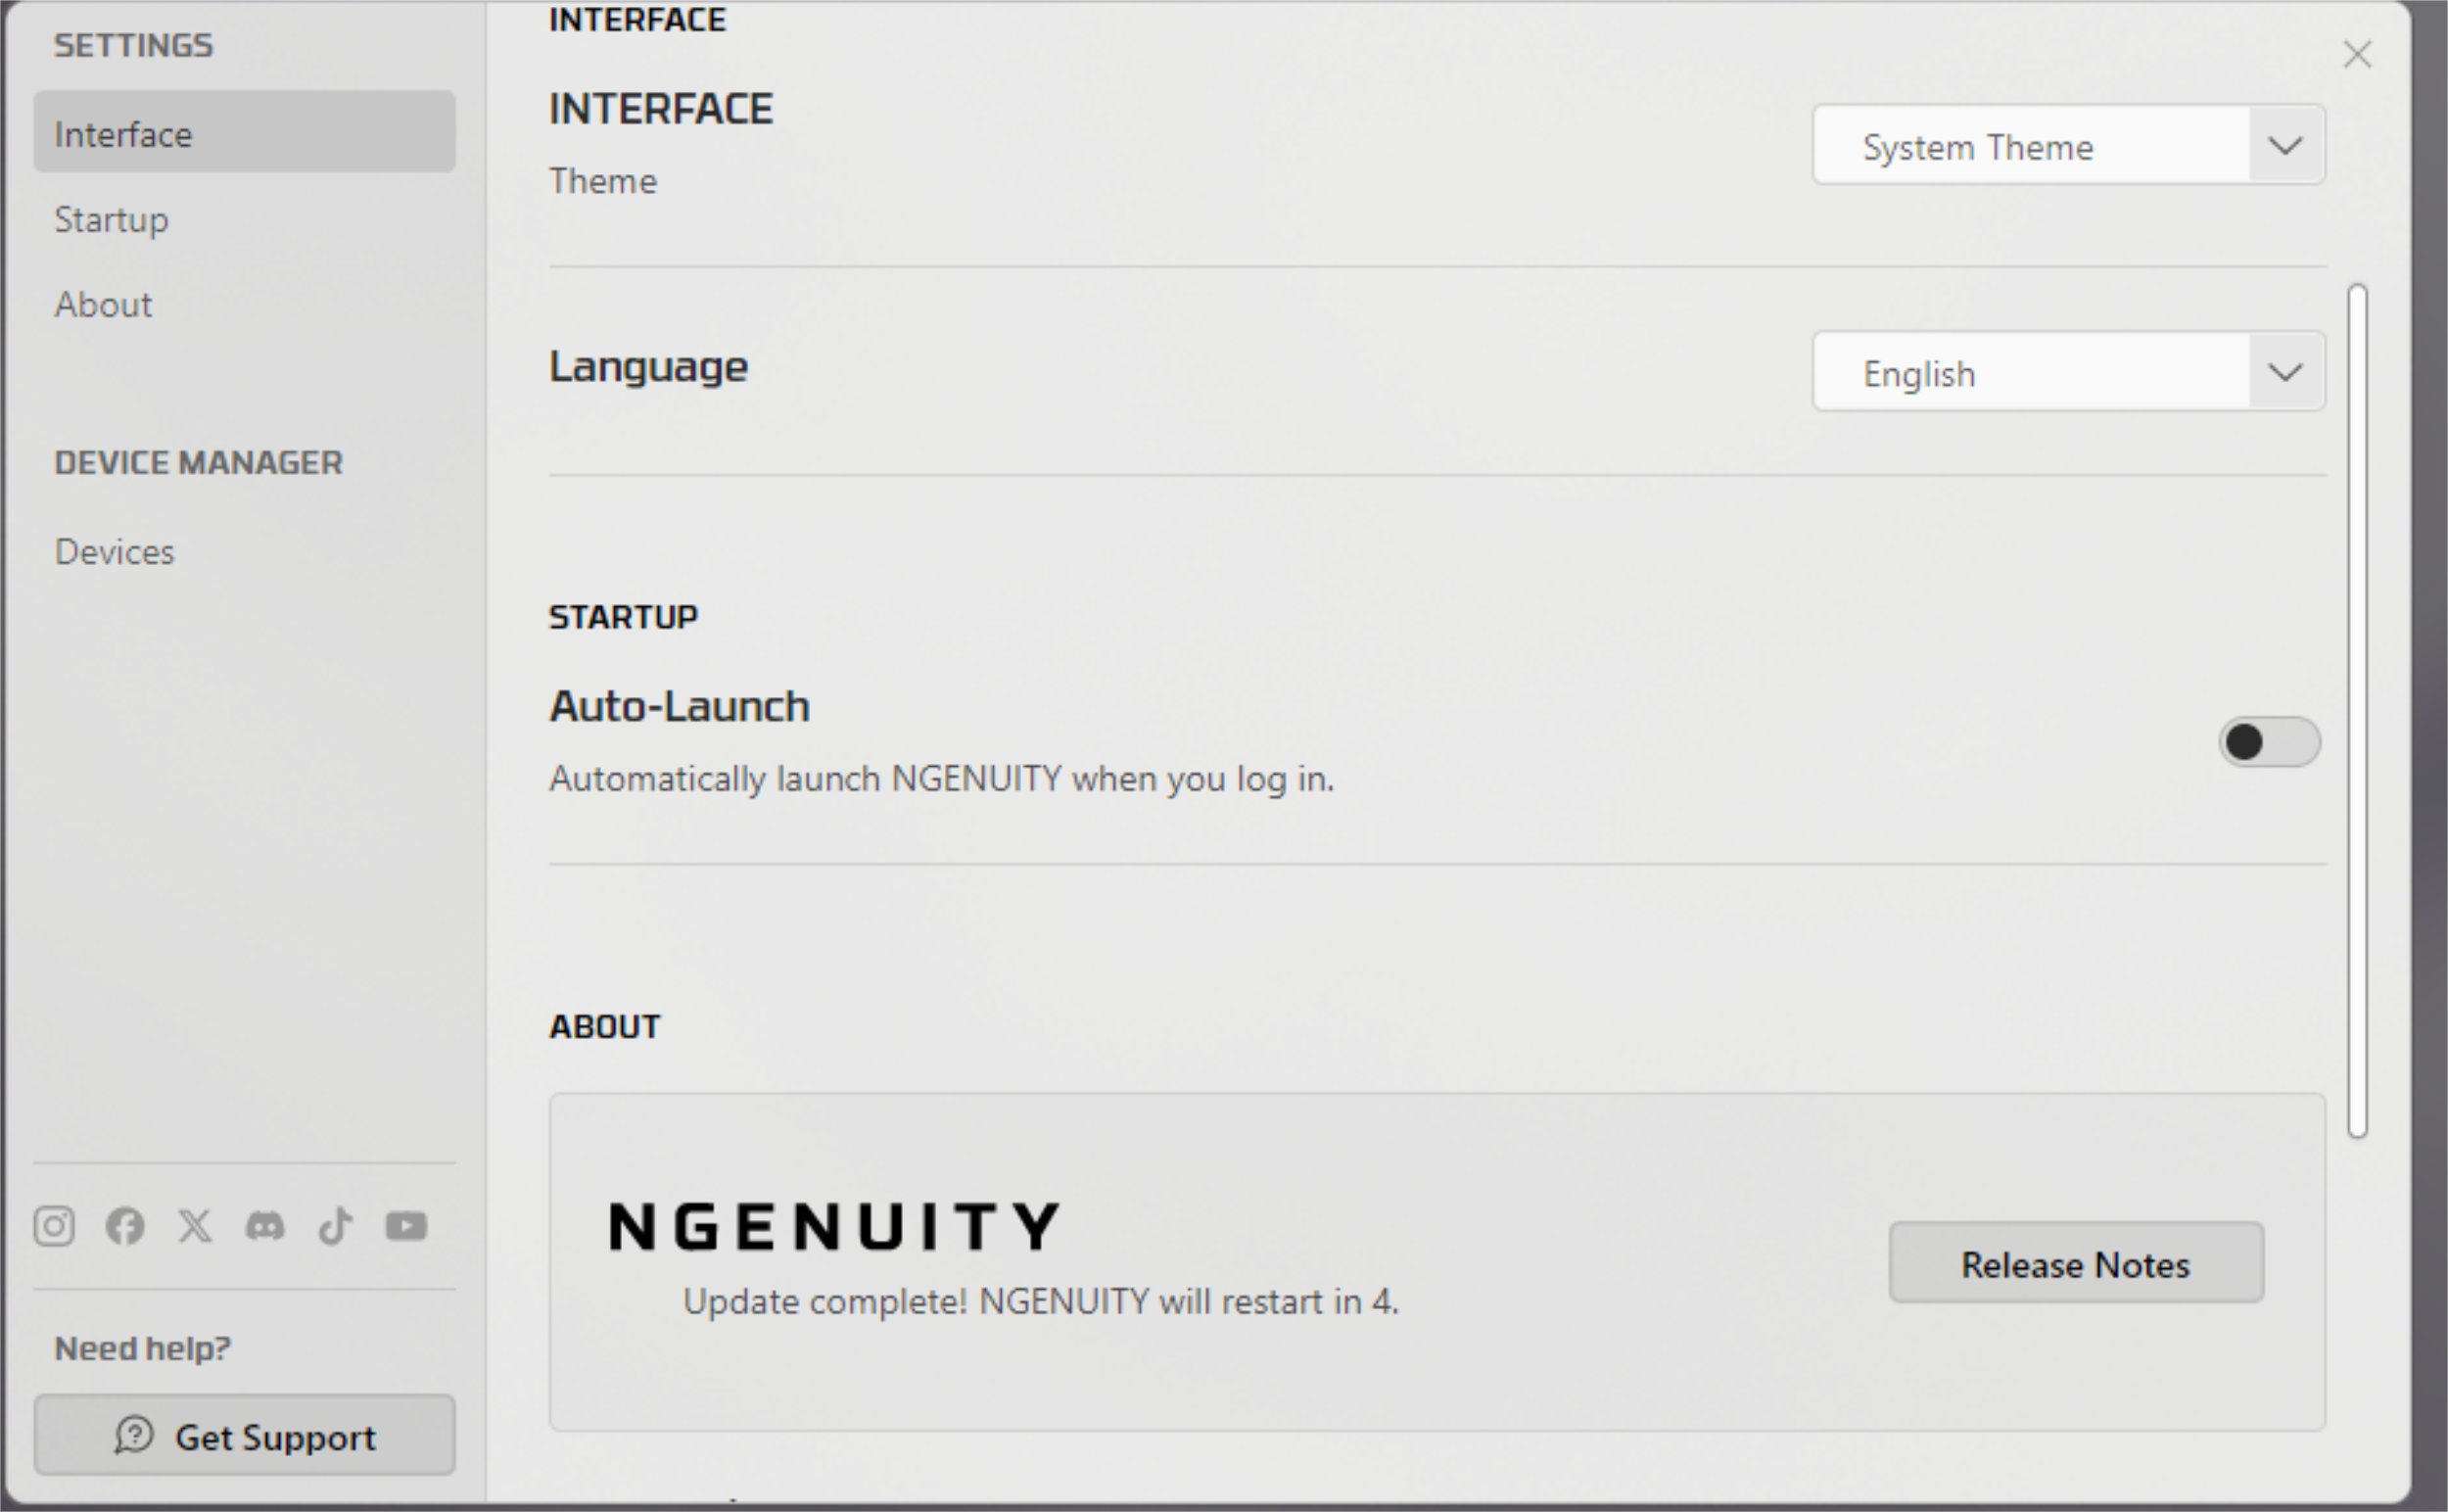Open the System Theme combo box
The width and height of the screenshot is (2448, 1512).
click(x=2068, y=145)
